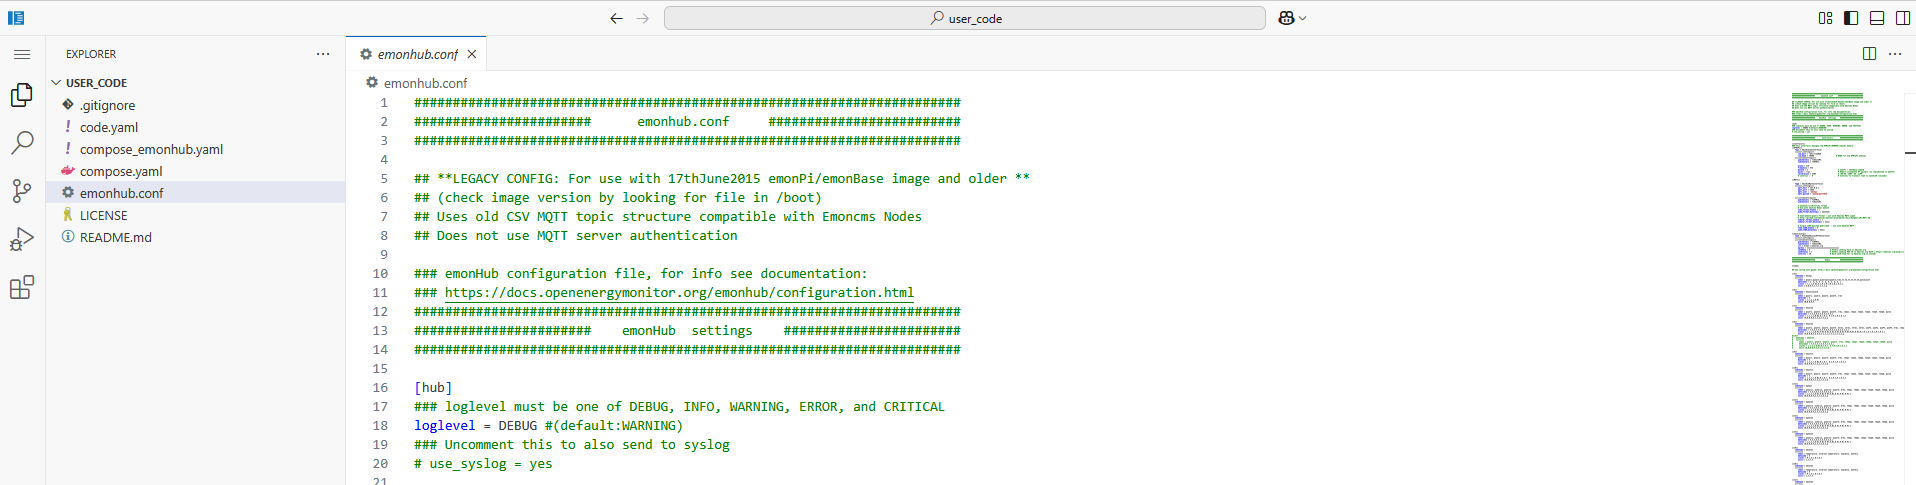
Task: Go forward with the right arrow
Action: (x=642, y=18)
